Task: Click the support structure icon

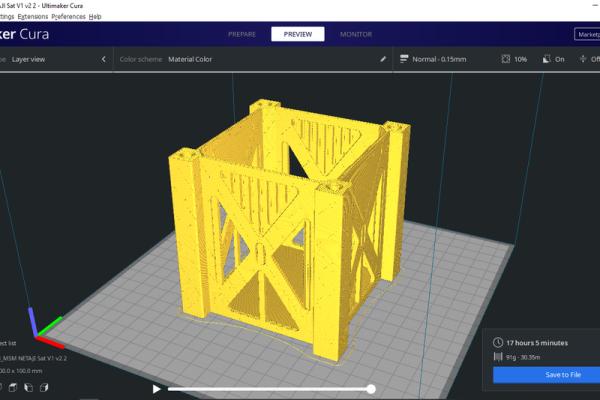Action: (x=546, y=59)
